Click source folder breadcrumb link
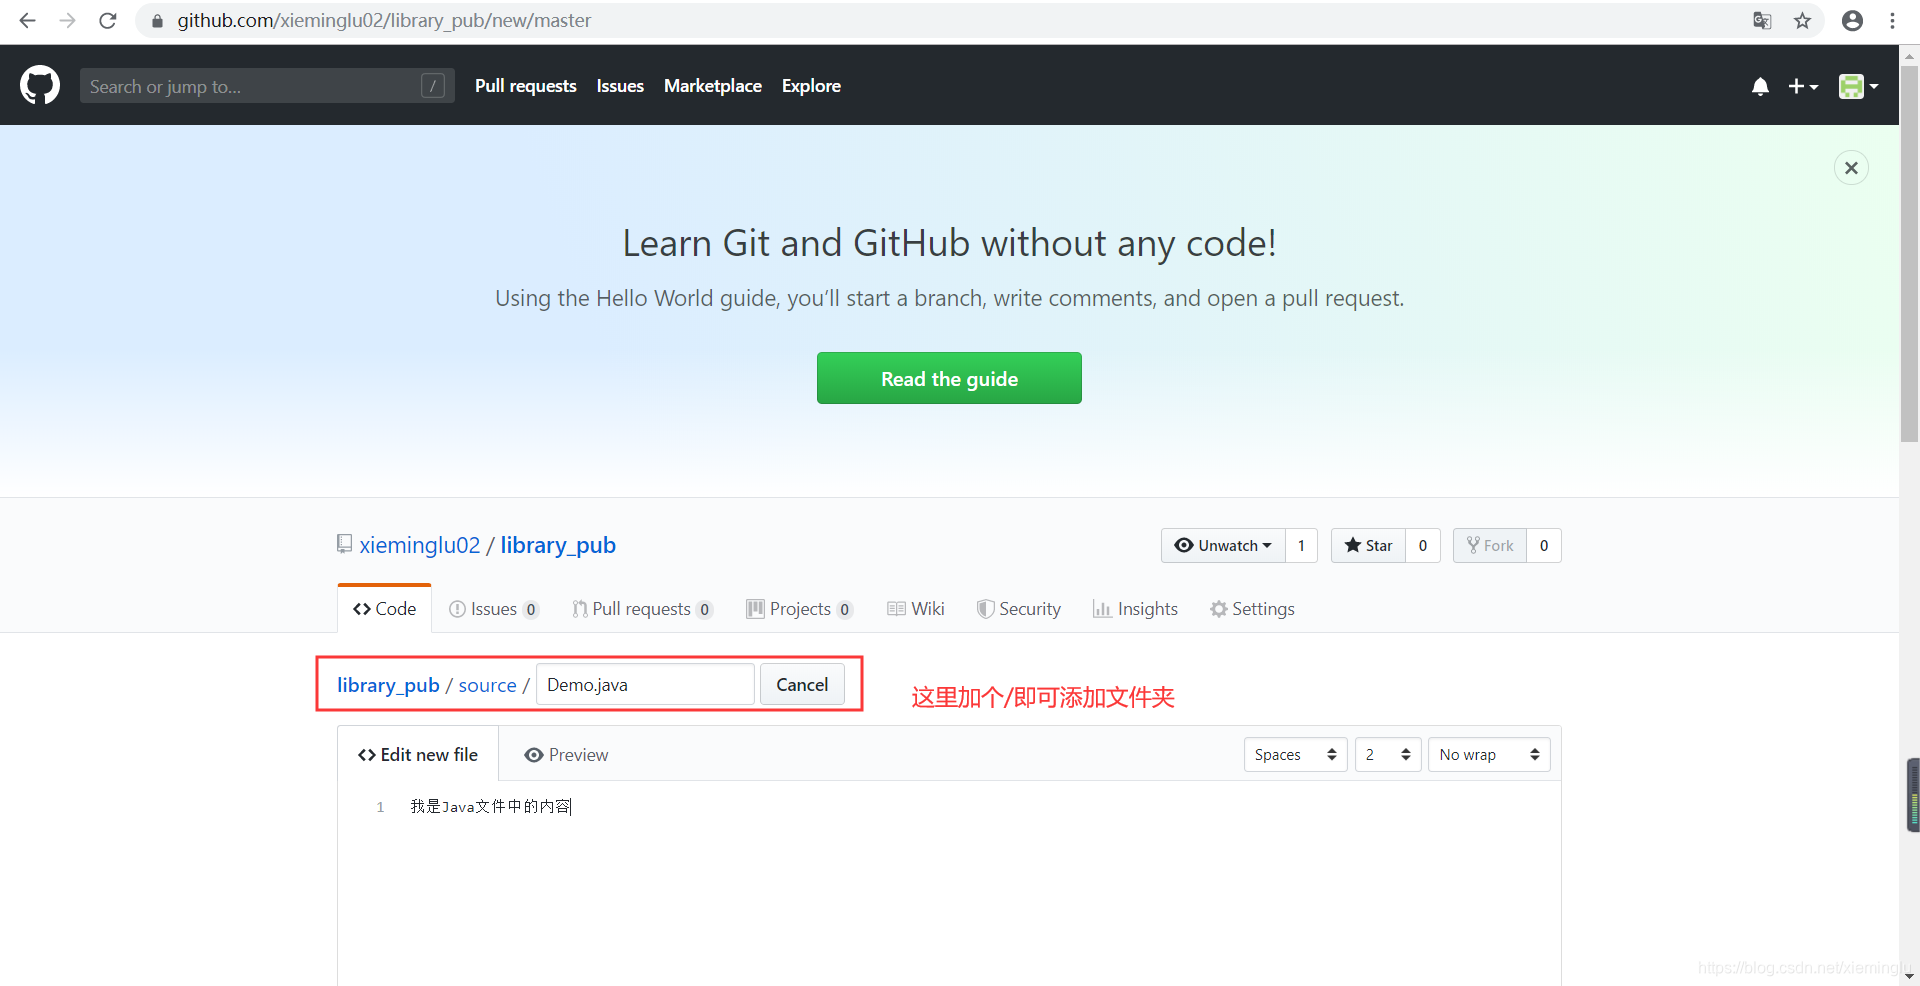Image resolution: width=1920 pixels, height=986 pixels. [x=487, y=685]
